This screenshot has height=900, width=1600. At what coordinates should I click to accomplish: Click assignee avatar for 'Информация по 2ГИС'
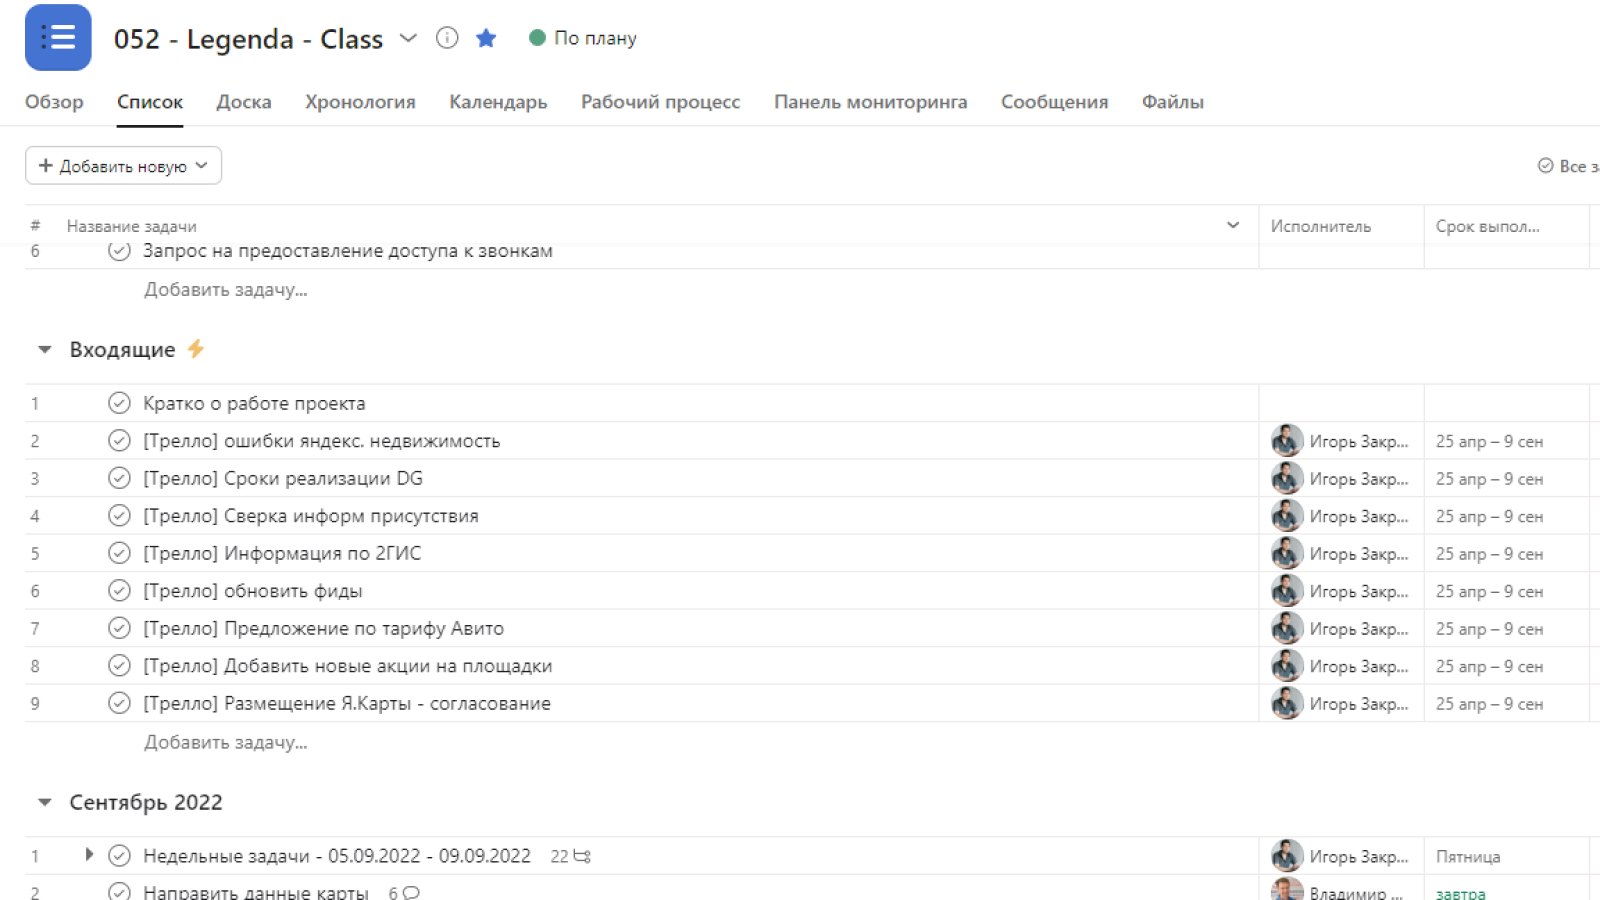coord(1287,553)
